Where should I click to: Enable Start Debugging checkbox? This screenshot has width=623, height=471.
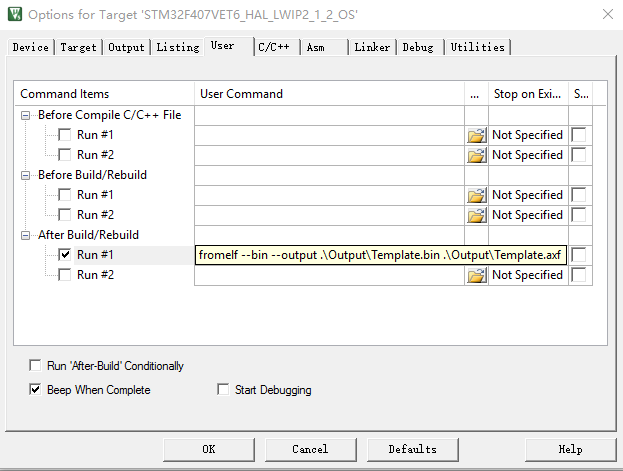223,390
